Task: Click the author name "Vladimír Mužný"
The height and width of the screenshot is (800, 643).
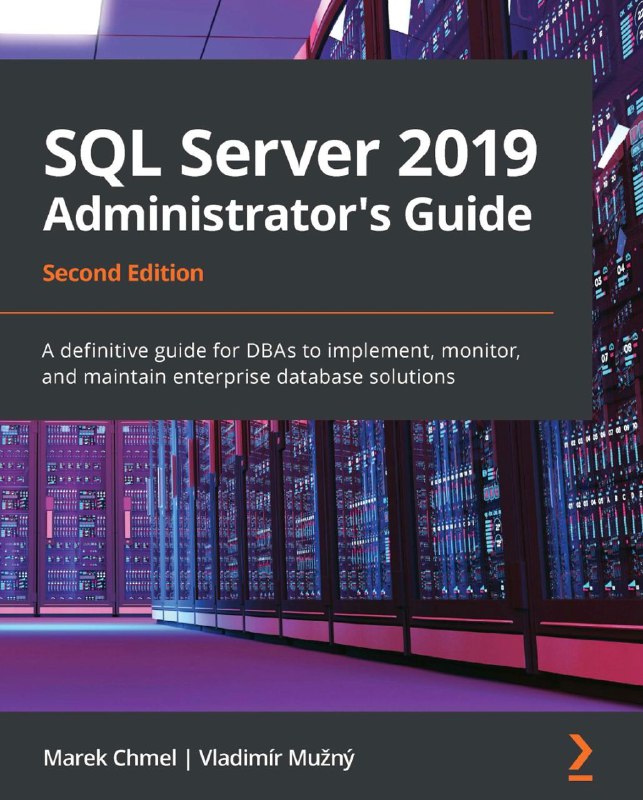Action: click(x=276, y=759)
